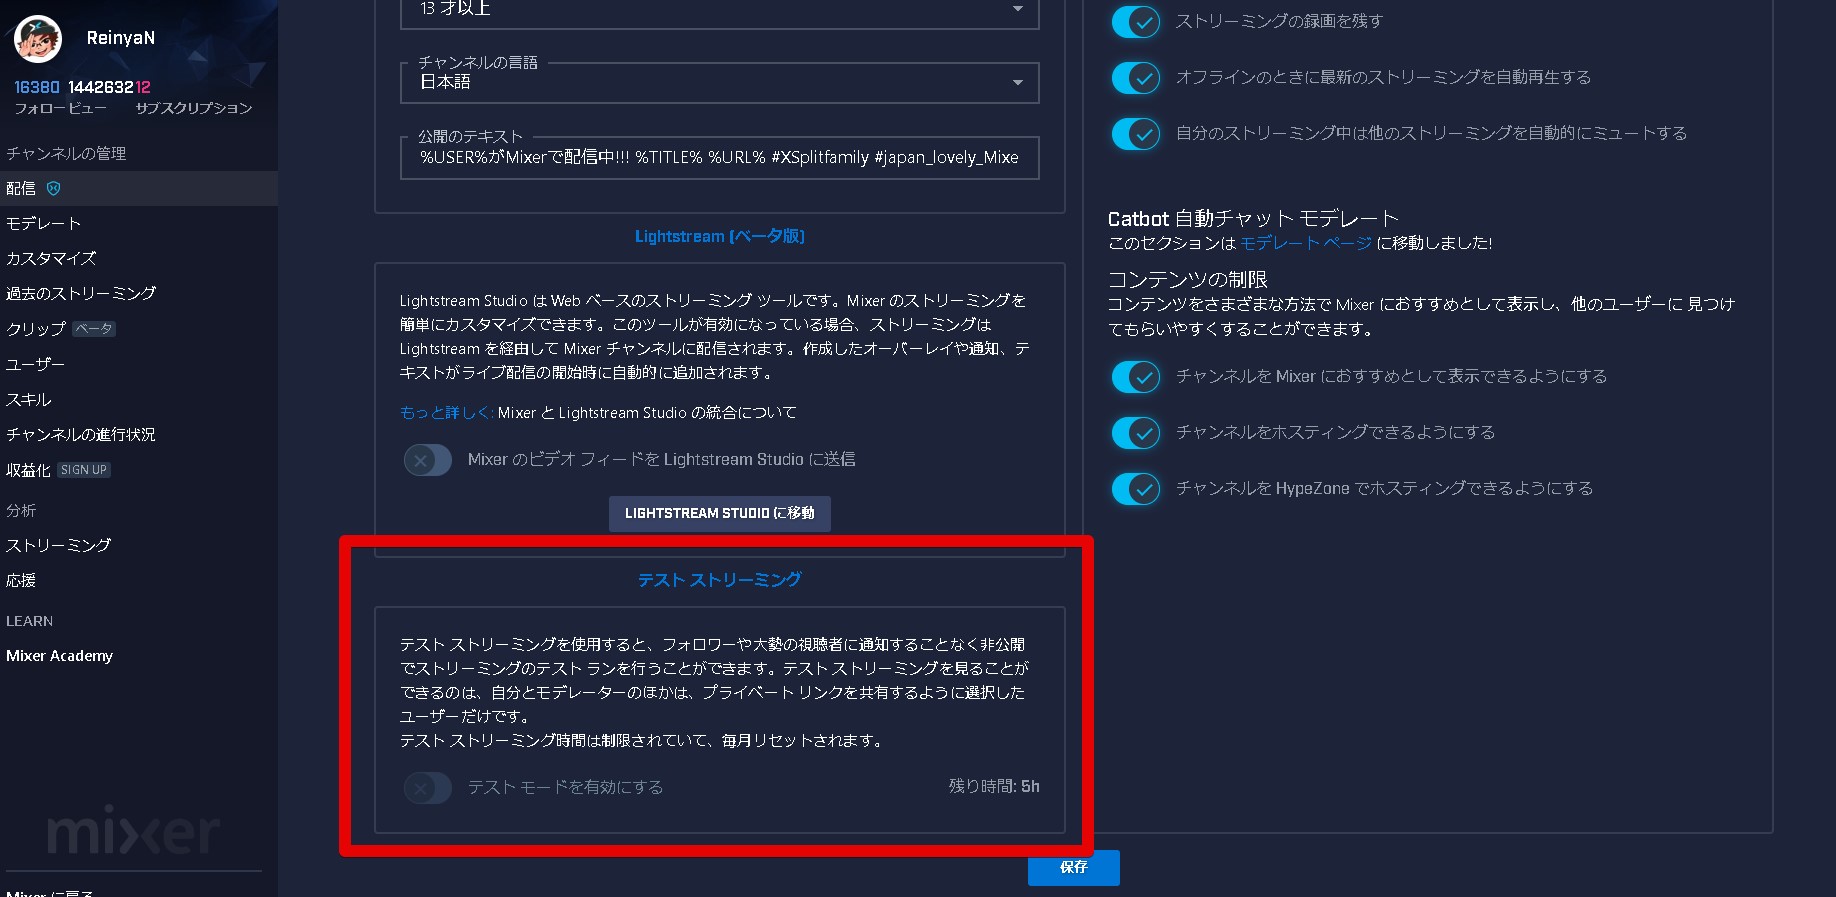Toggle ストリーミングの録画を残す switch
This screenshot has width=1836, height=897.
click(x=1136, y=21)
